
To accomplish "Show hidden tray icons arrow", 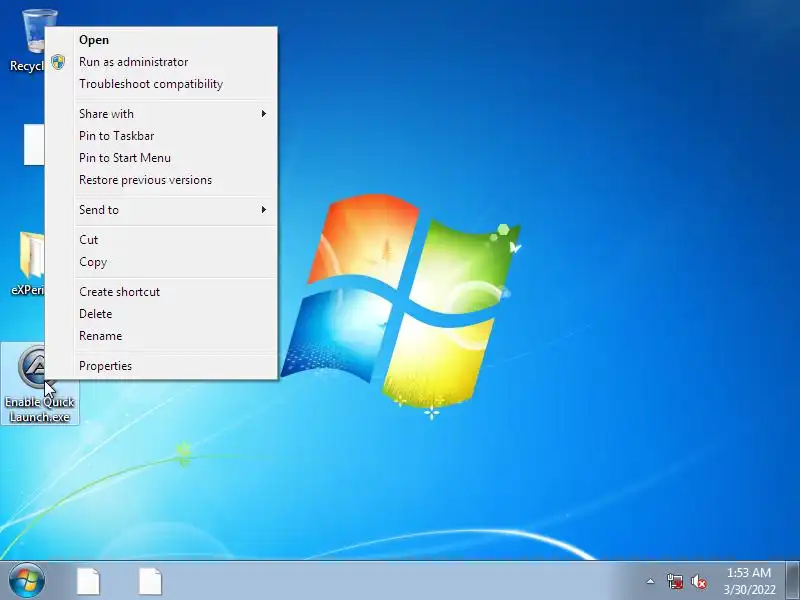I will [x=650, y=581].
